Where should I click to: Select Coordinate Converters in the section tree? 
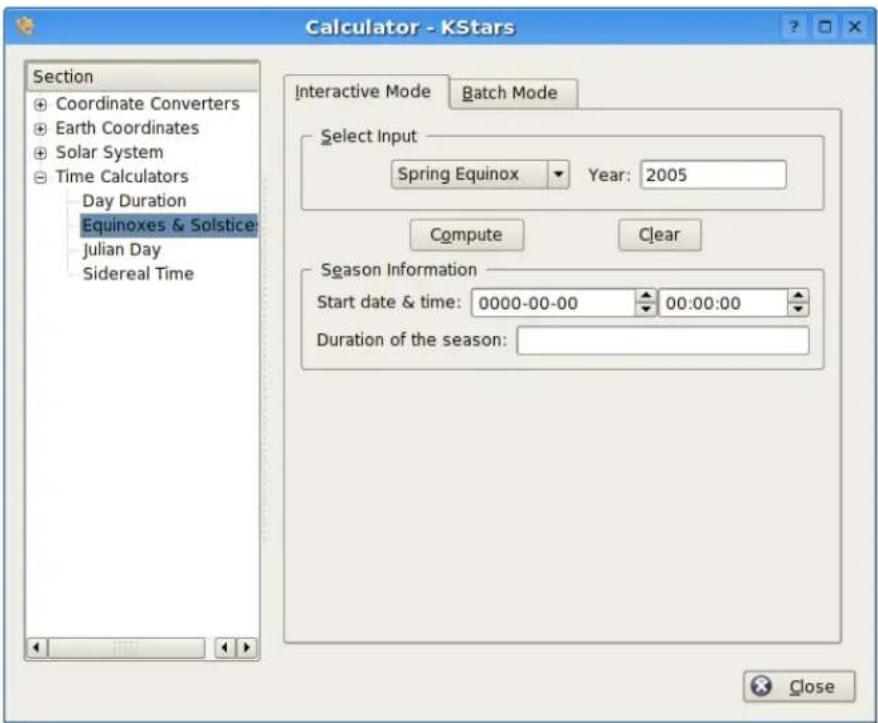(148, 104)
